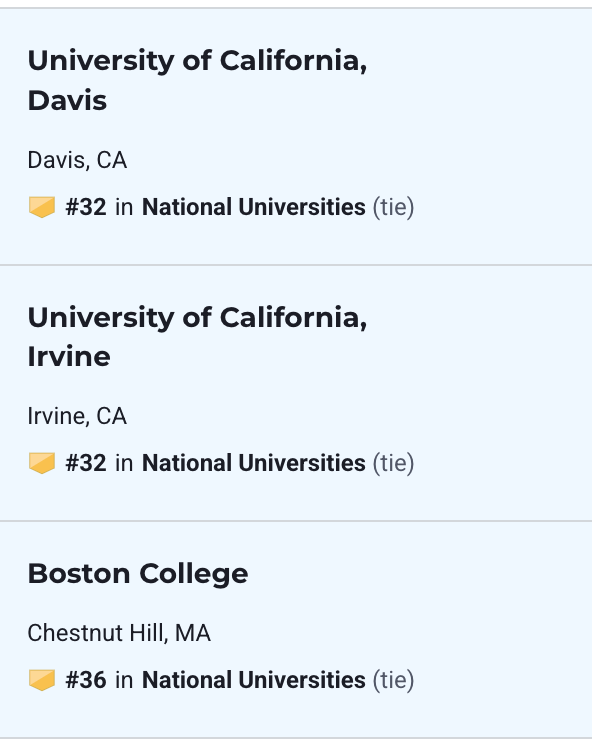Click the Irvine, CA location text
Image resolution: width=592 pixels, height=742 pixels.
click(77, 416)
